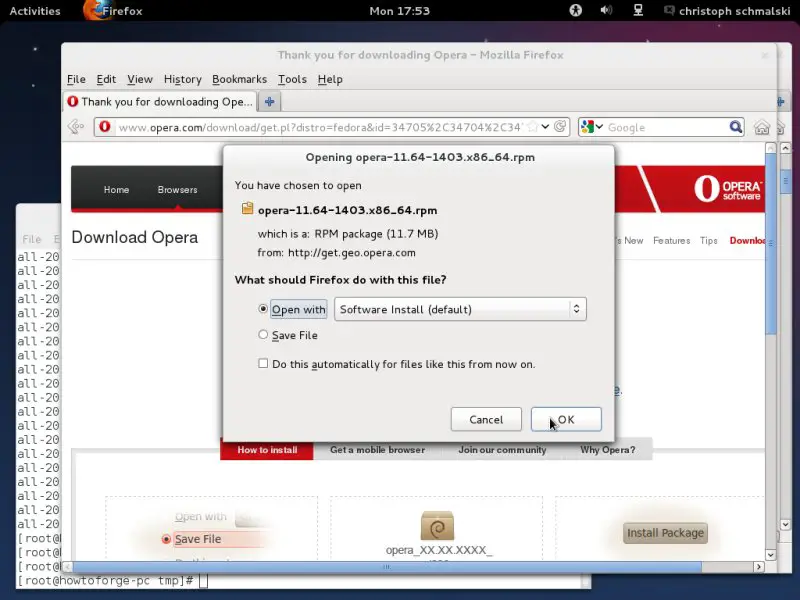Screen dimensions: 800x600
Task: Click the Features link
Action: pos(671,240)
